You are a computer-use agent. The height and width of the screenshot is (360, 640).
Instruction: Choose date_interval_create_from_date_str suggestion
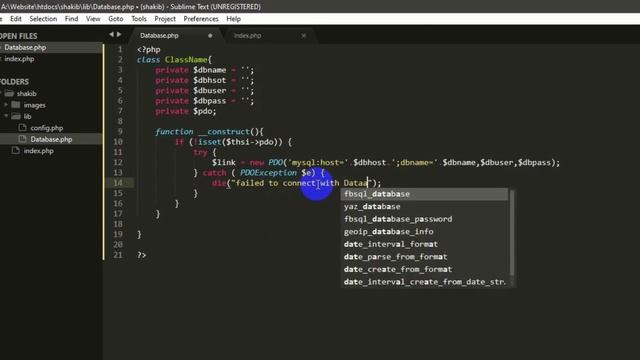pyautogui.click(x=424, y=282)
